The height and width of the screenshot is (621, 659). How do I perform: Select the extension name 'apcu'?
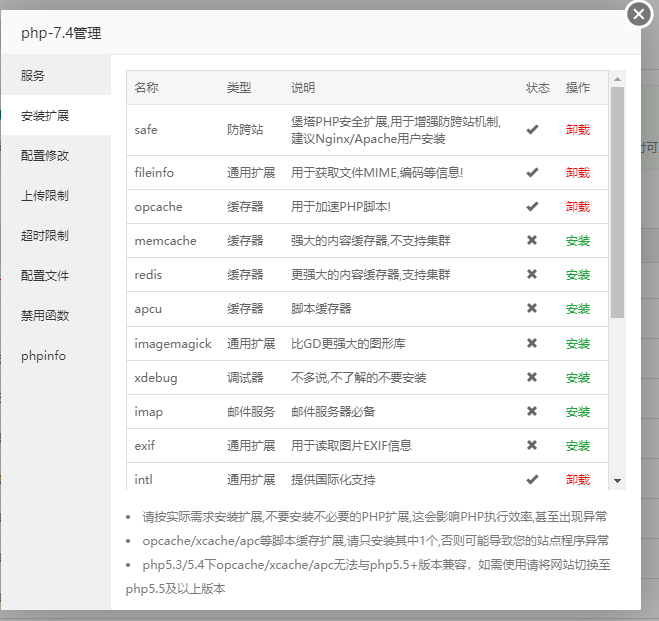[x=148, y=309]
